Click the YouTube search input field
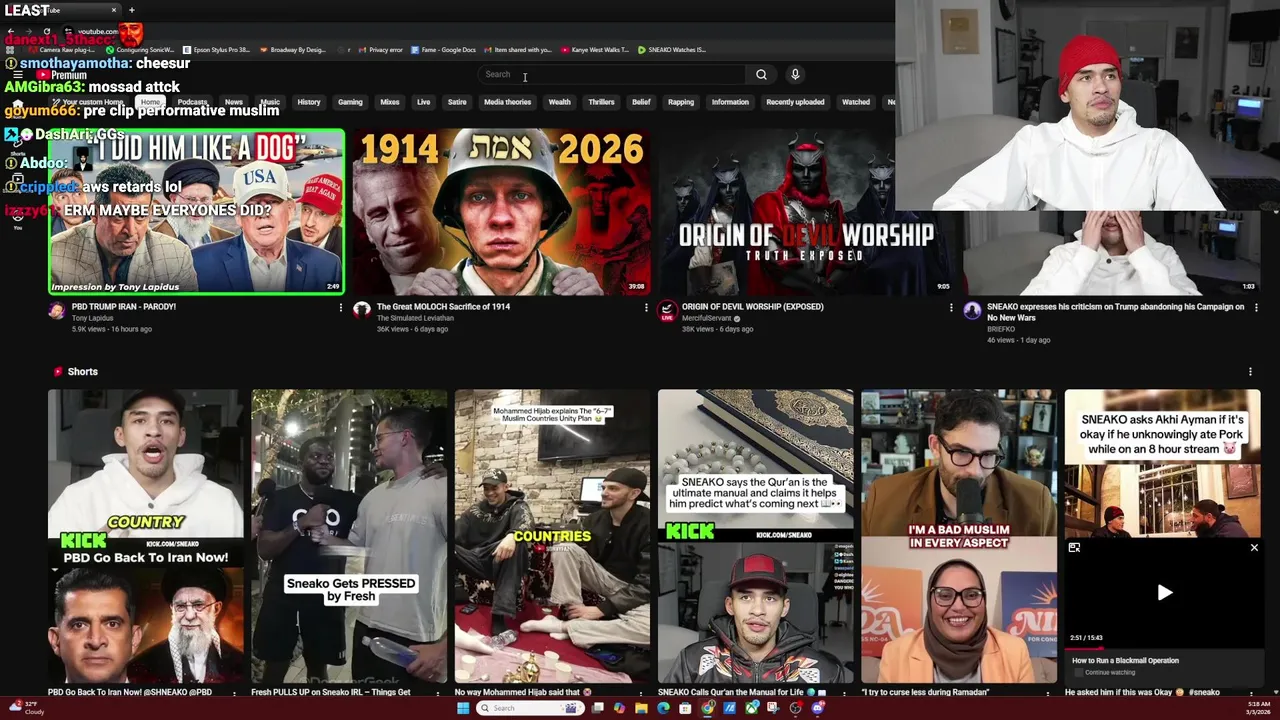 pyautogui.click(x=612, y=74)
